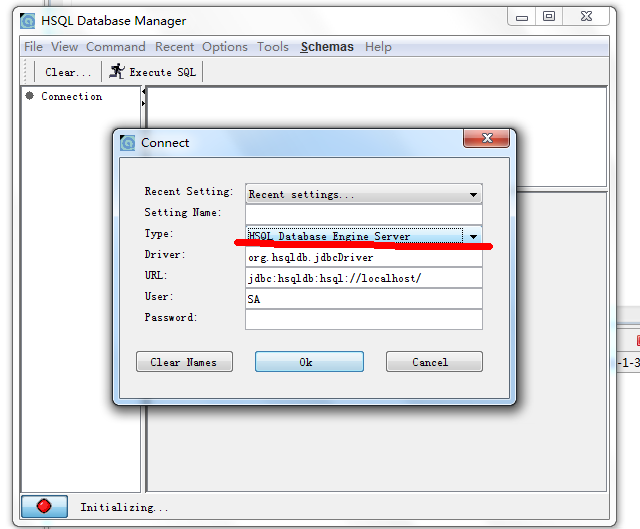Open the Type combo box

point(364,236)
